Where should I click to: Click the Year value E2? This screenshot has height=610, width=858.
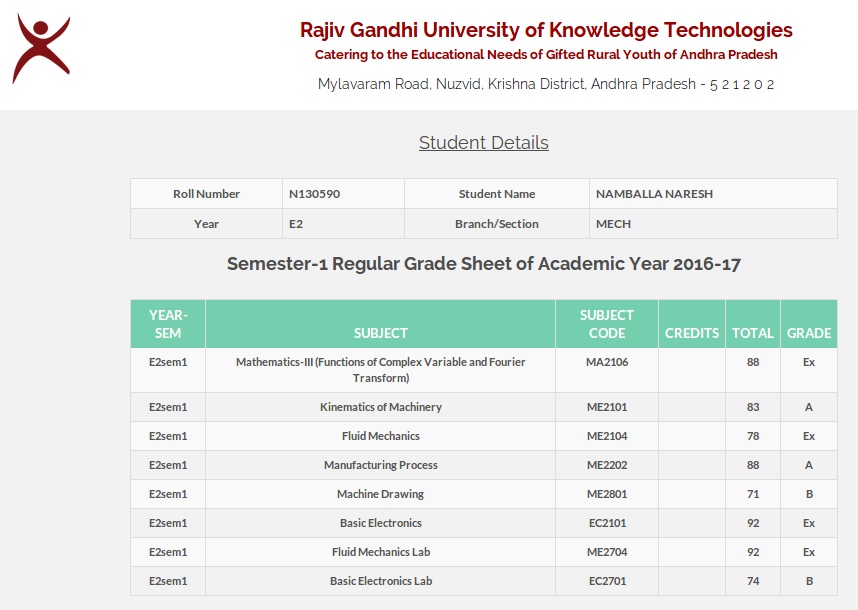click(x=295, y=224)
